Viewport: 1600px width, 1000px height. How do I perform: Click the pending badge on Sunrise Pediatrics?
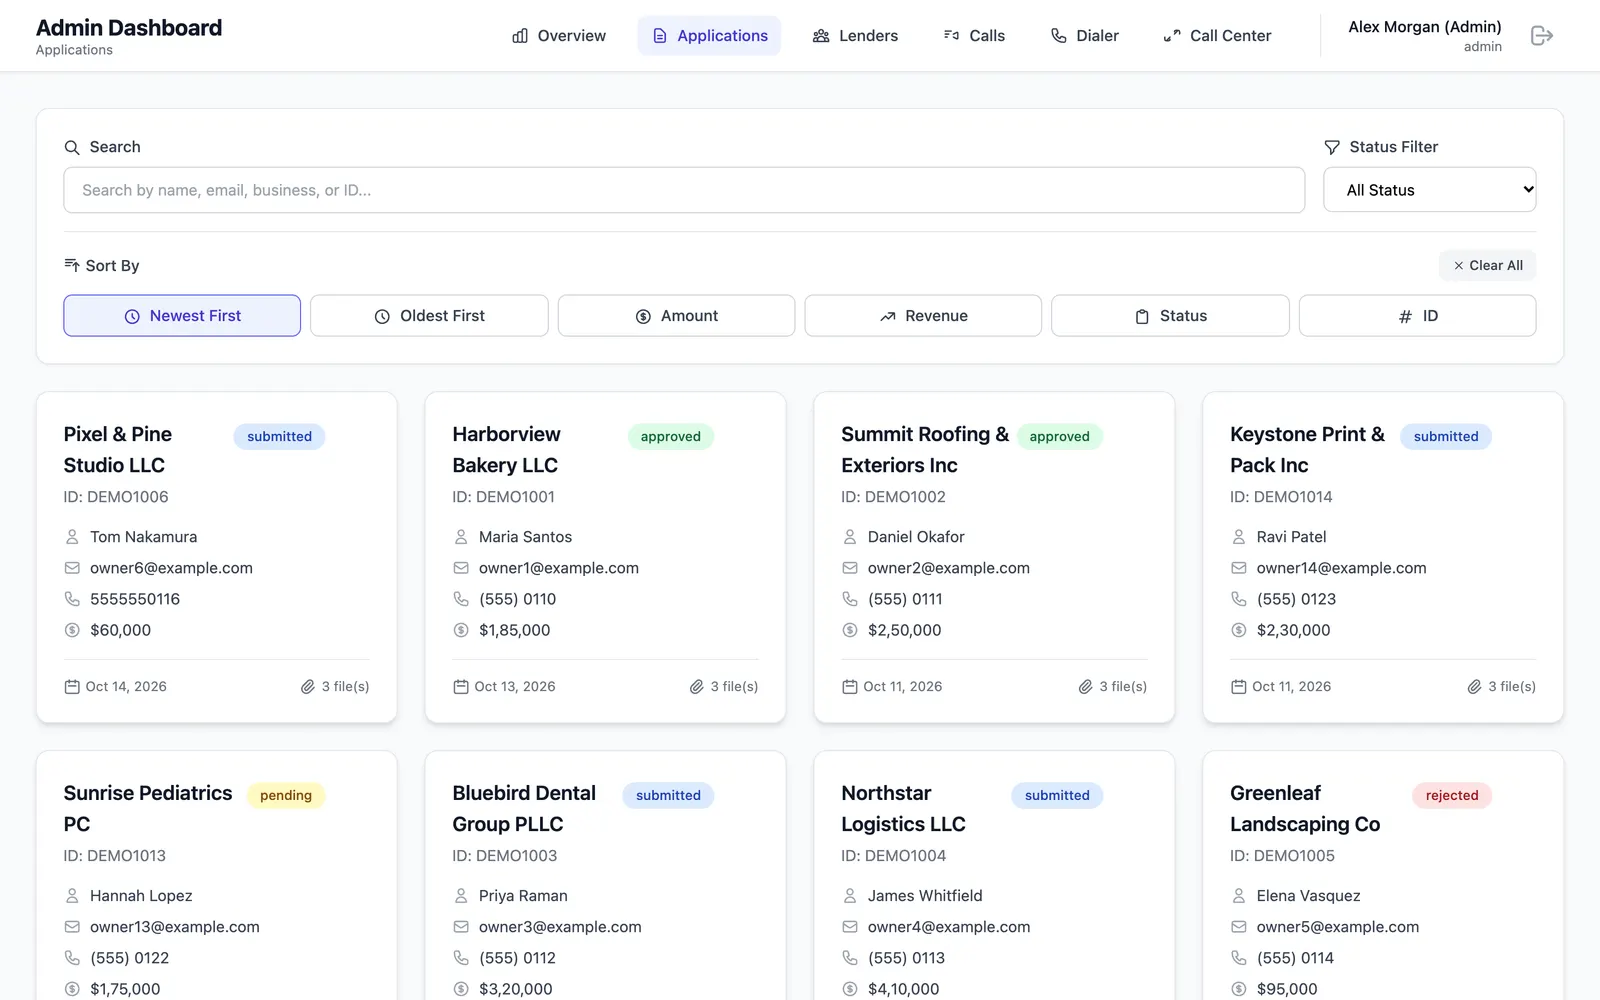coord(286,796)
